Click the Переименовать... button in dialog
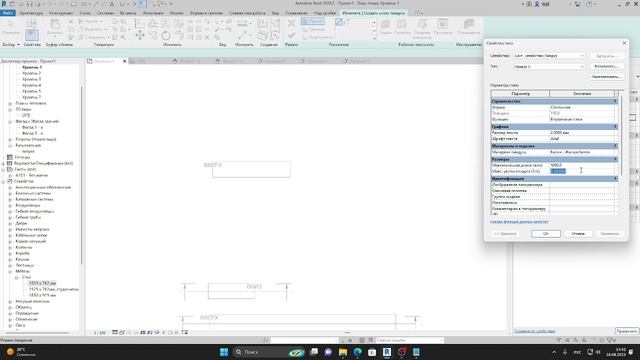 point(607,77)
